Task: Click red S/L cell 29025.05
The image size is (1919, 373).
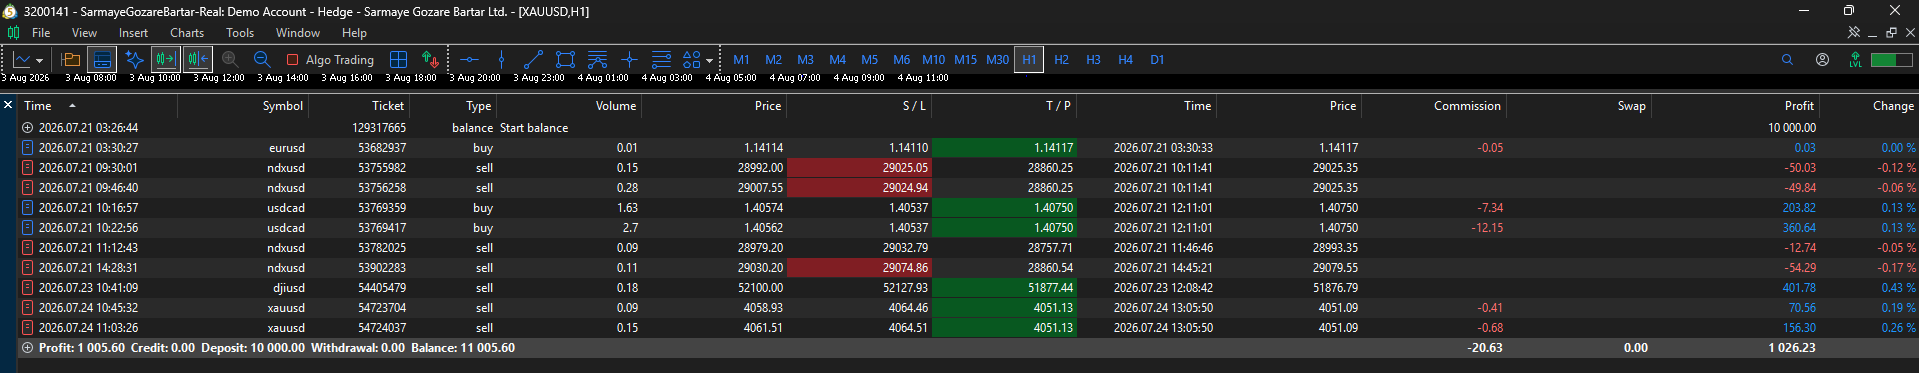Action: pyautogui.click(x=860, y=168)
